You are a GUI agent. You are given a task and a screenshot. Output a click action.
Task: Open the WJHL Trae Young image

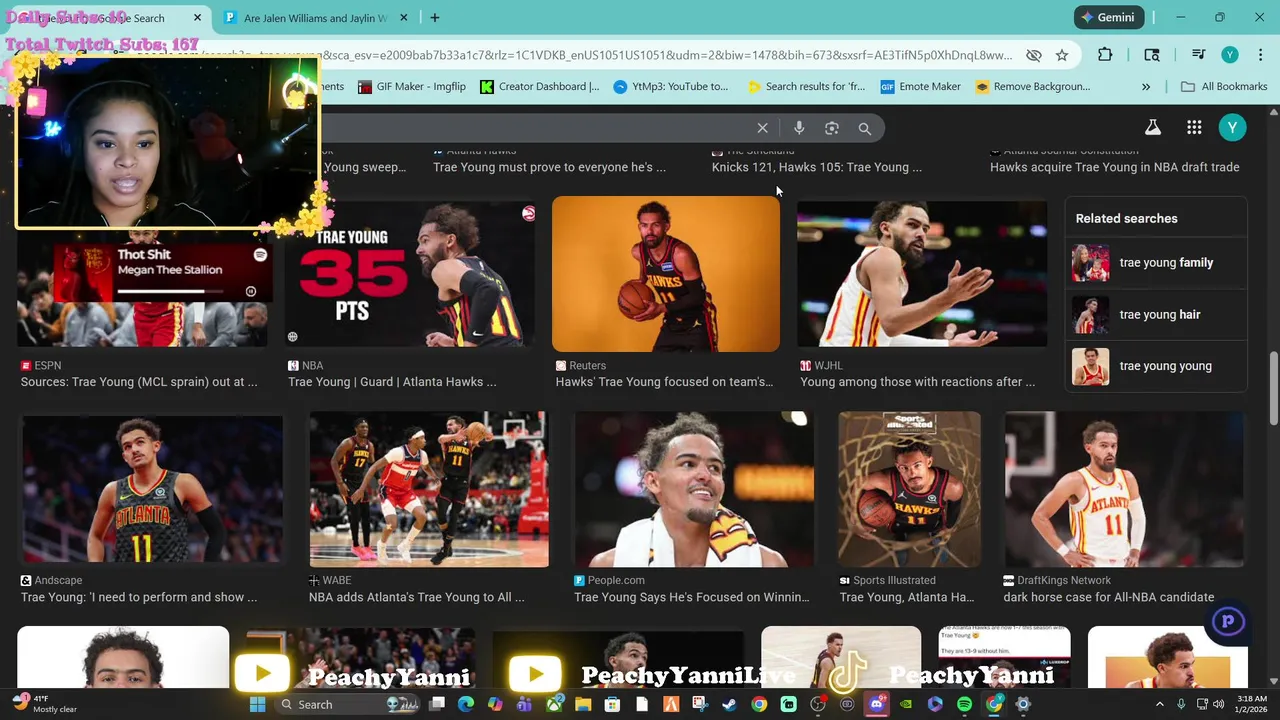pos(922,274)
